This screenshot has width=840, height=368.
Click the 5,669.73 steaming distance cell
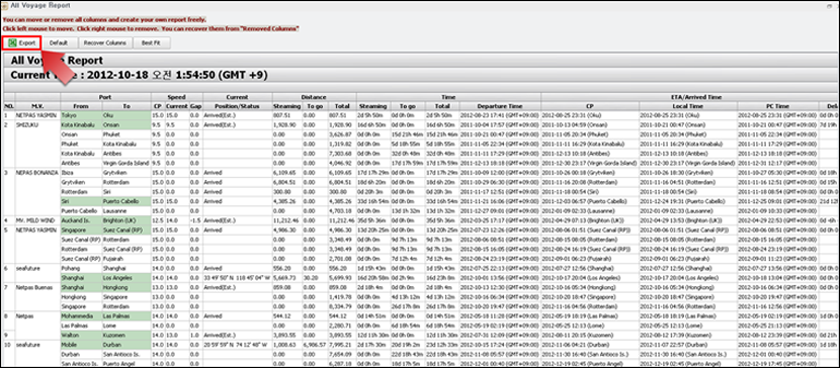(287, 277)
